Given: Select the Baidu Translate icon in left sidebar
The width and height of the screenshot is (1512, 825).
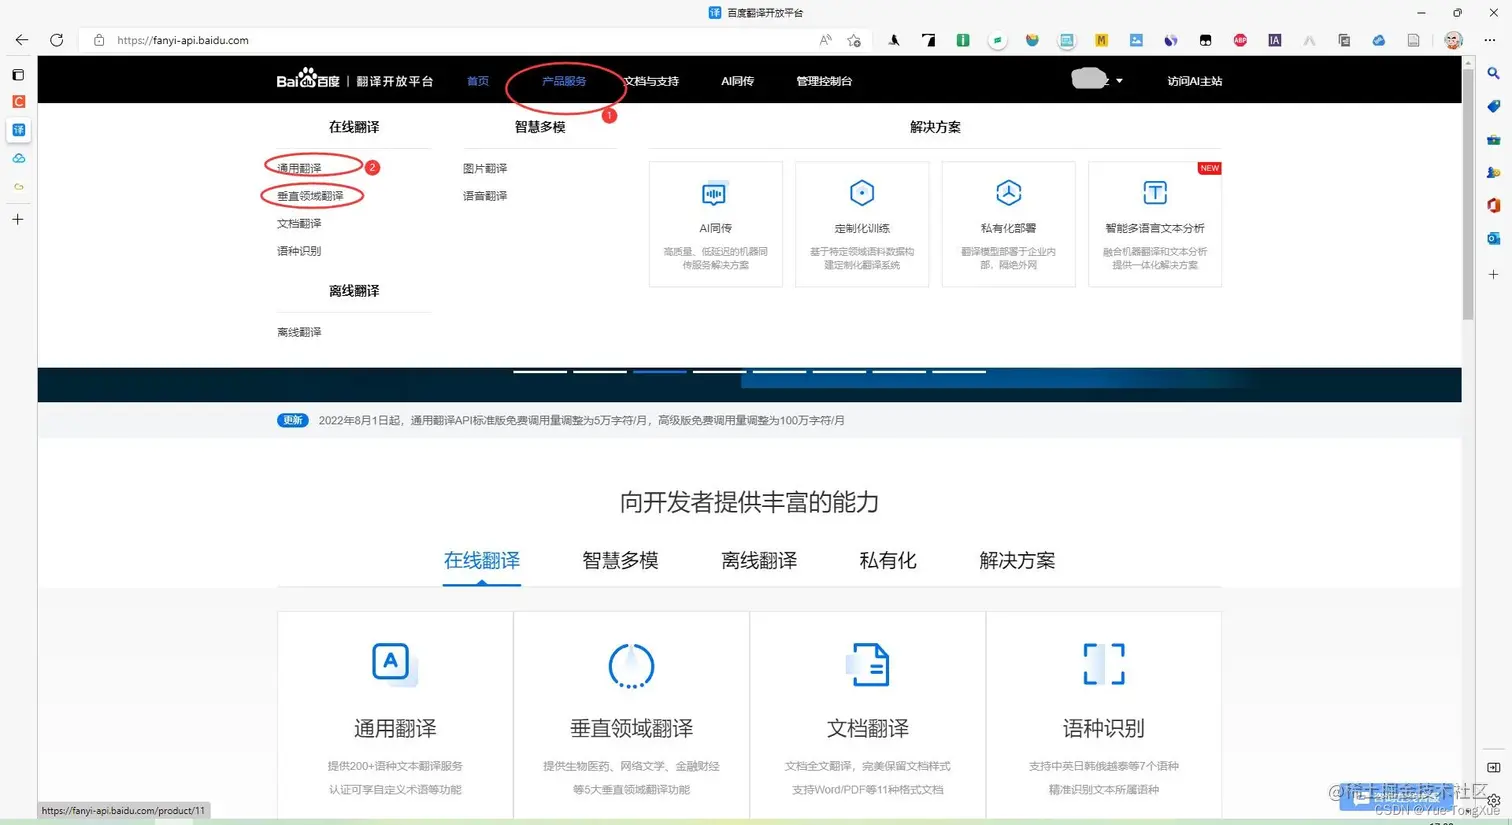Looking at the screenshot, I should pyautogui.click(x=18, y=130).
